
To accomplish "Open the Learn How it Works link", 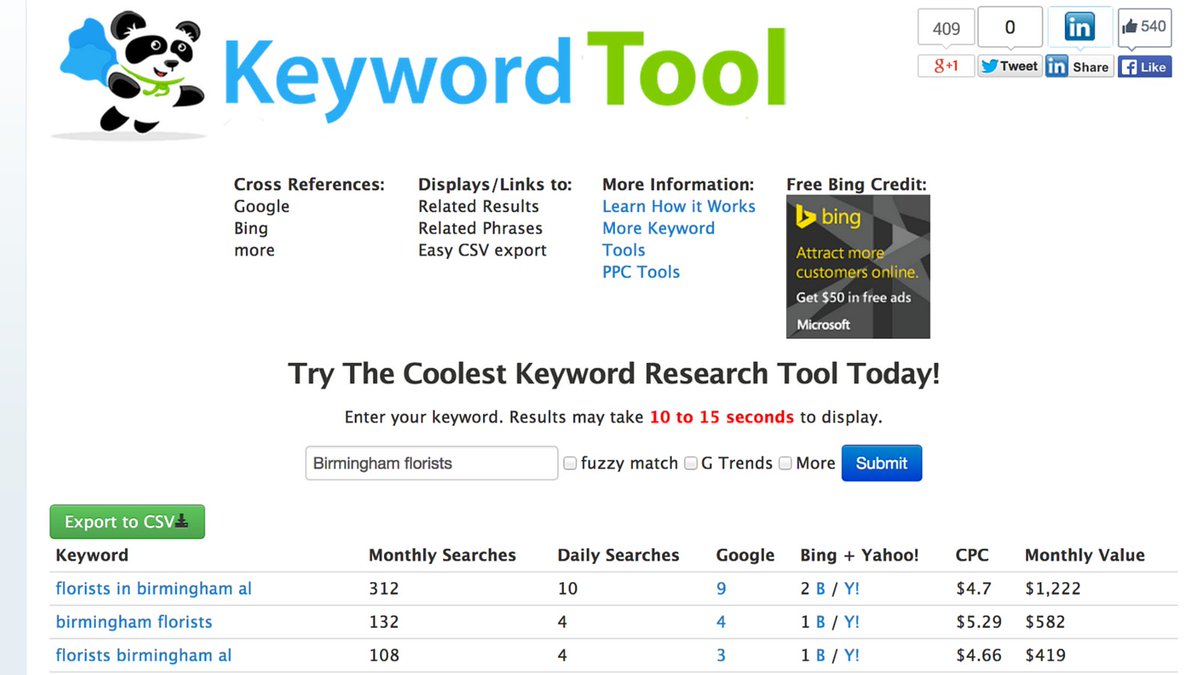I will [679, 206].
